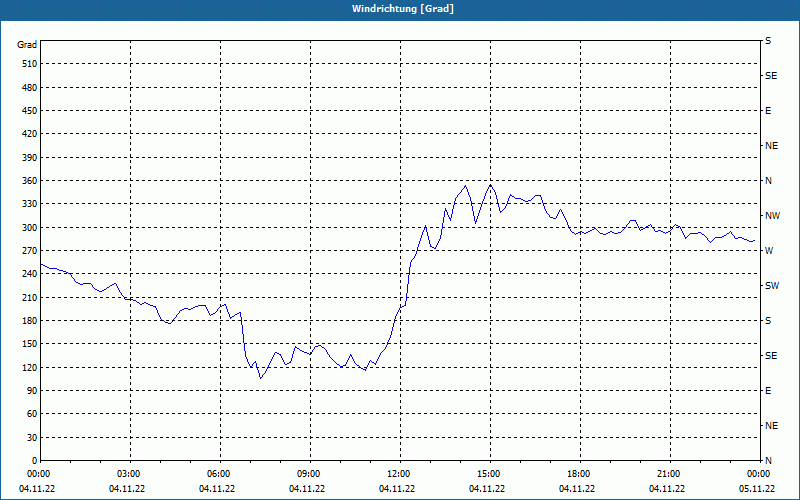Viewport: 800px width, 500px height.
Task: Click the N compass label at 360 degrees
Action: click(x=768, y=181)
